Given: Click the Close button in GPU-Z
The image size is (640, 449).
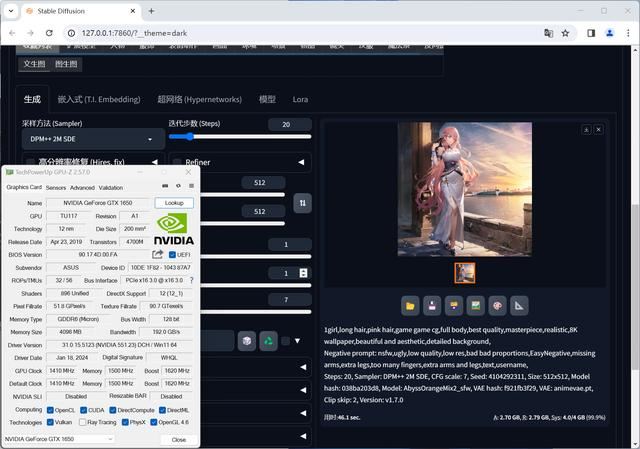Looking at the screenshot, I should click(179, 440).
